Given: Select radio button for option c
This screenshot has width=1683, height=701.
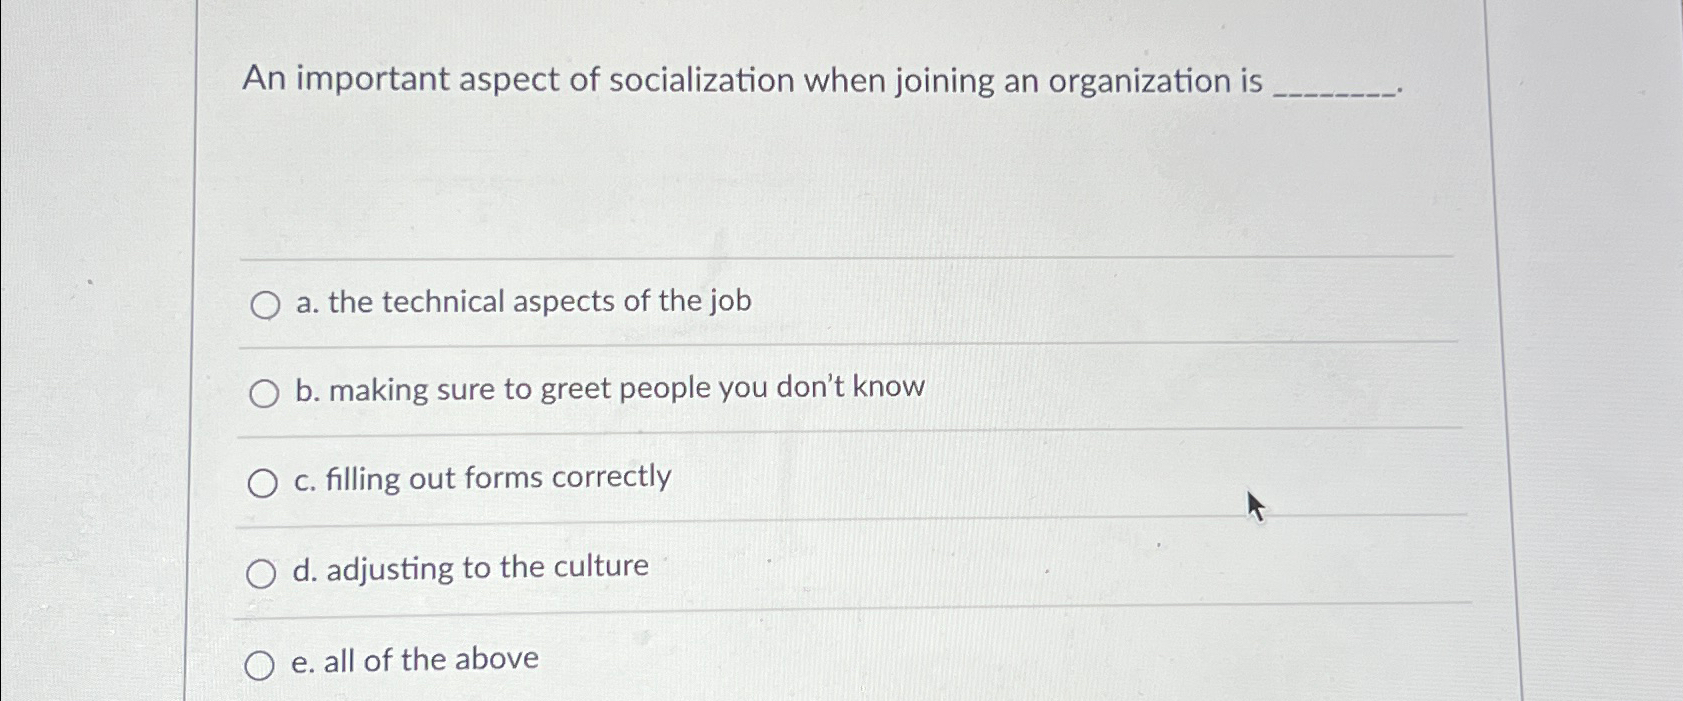Looking at the screenshot, I should pyautogui.click(x=264, y=483).
